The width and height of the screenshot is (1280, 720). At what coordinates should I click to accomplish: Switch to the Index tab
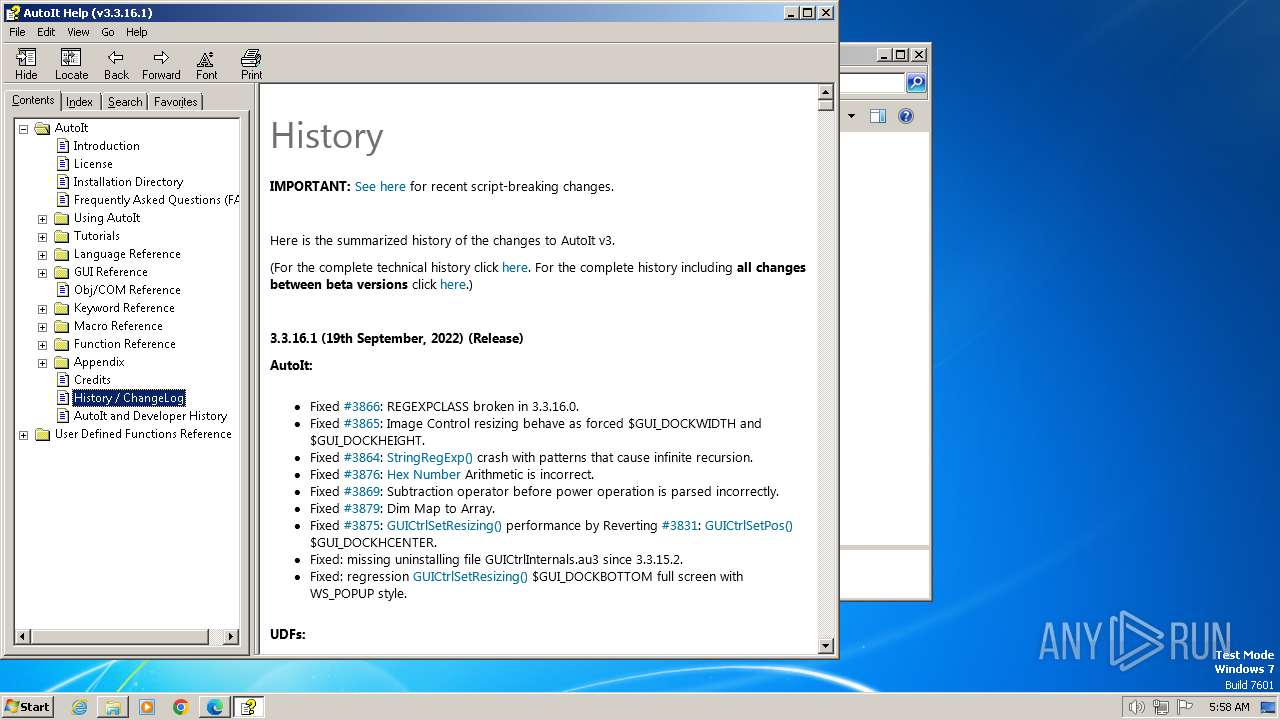click(x=80, y=102)
